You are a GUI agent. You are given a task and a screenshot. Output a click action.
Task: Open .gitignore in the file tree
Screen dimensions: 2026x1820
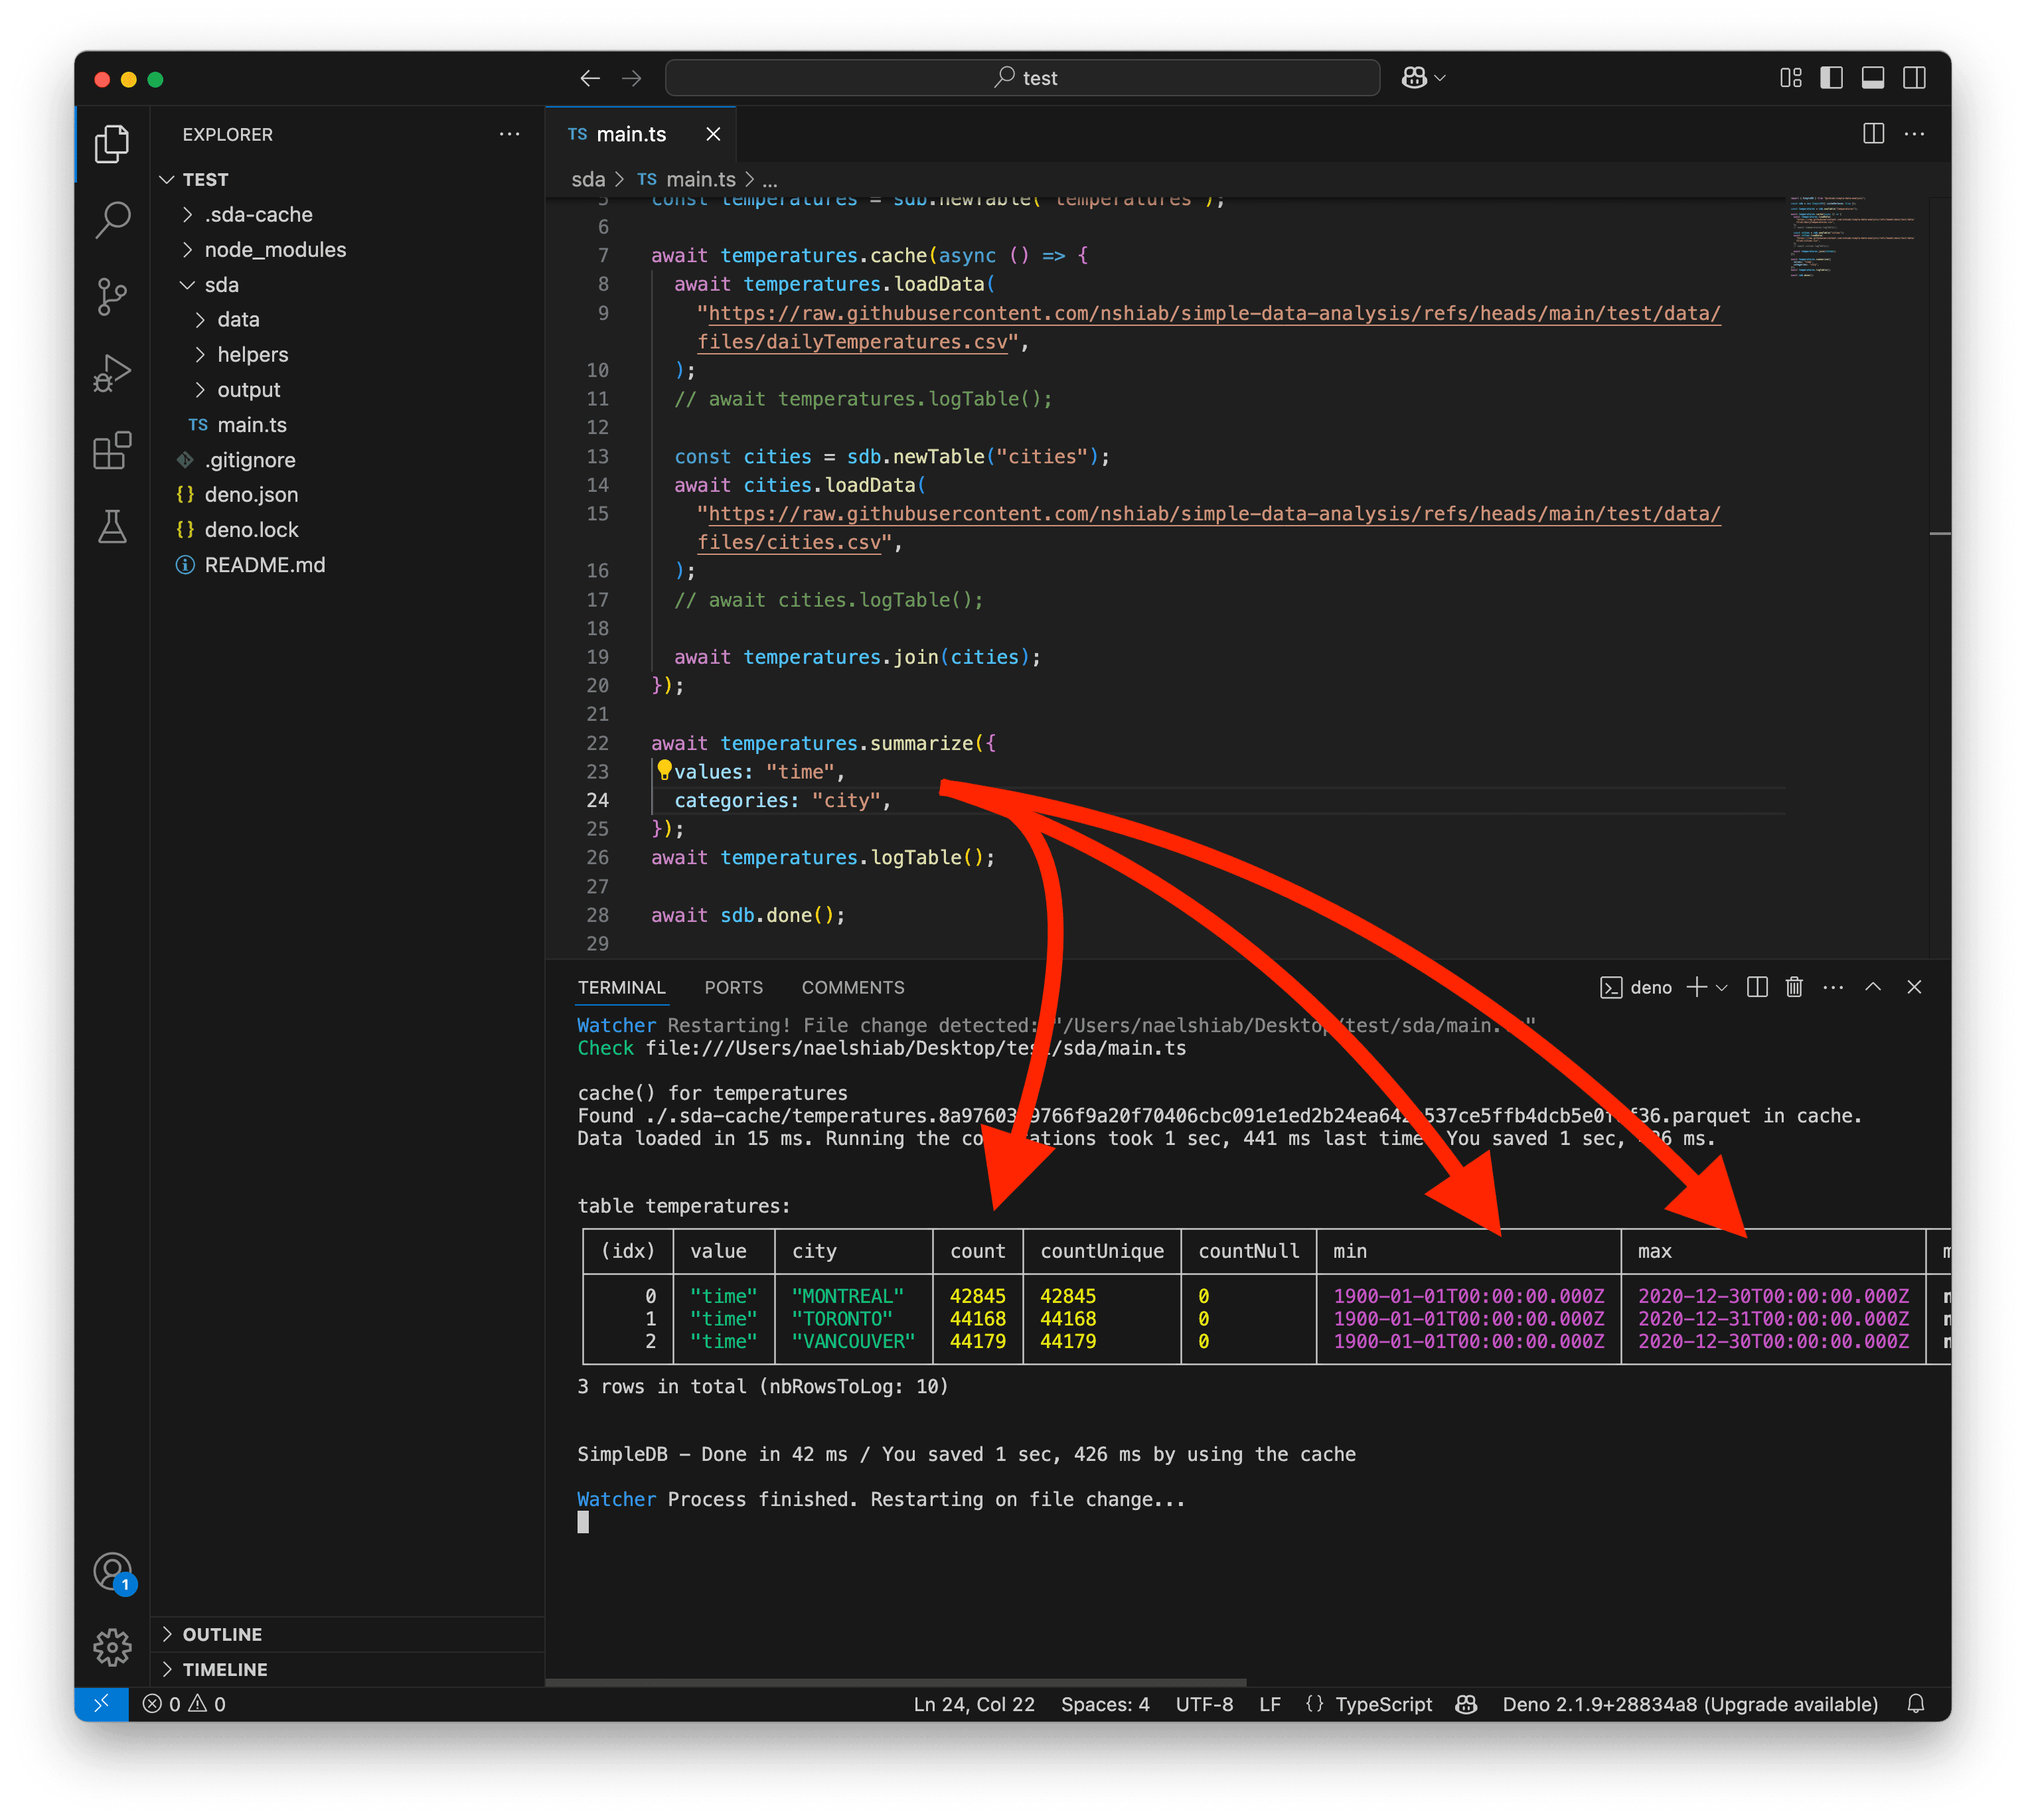click(x=250, y=460)
